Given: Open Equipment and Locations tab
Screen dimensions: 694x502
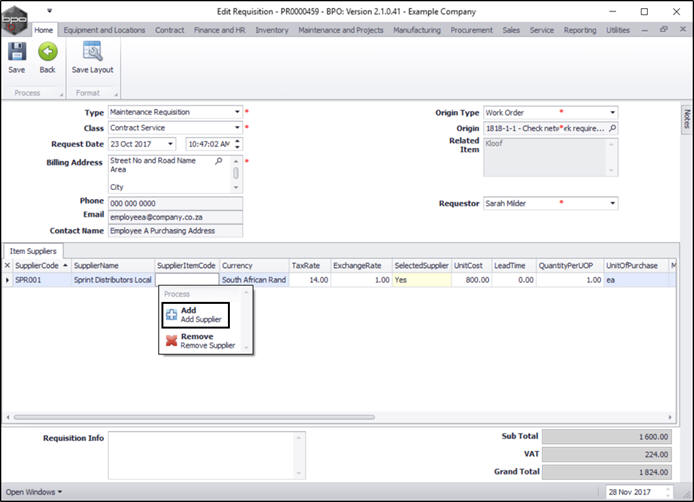Looking at the screenshot, I should click(104, 30).
